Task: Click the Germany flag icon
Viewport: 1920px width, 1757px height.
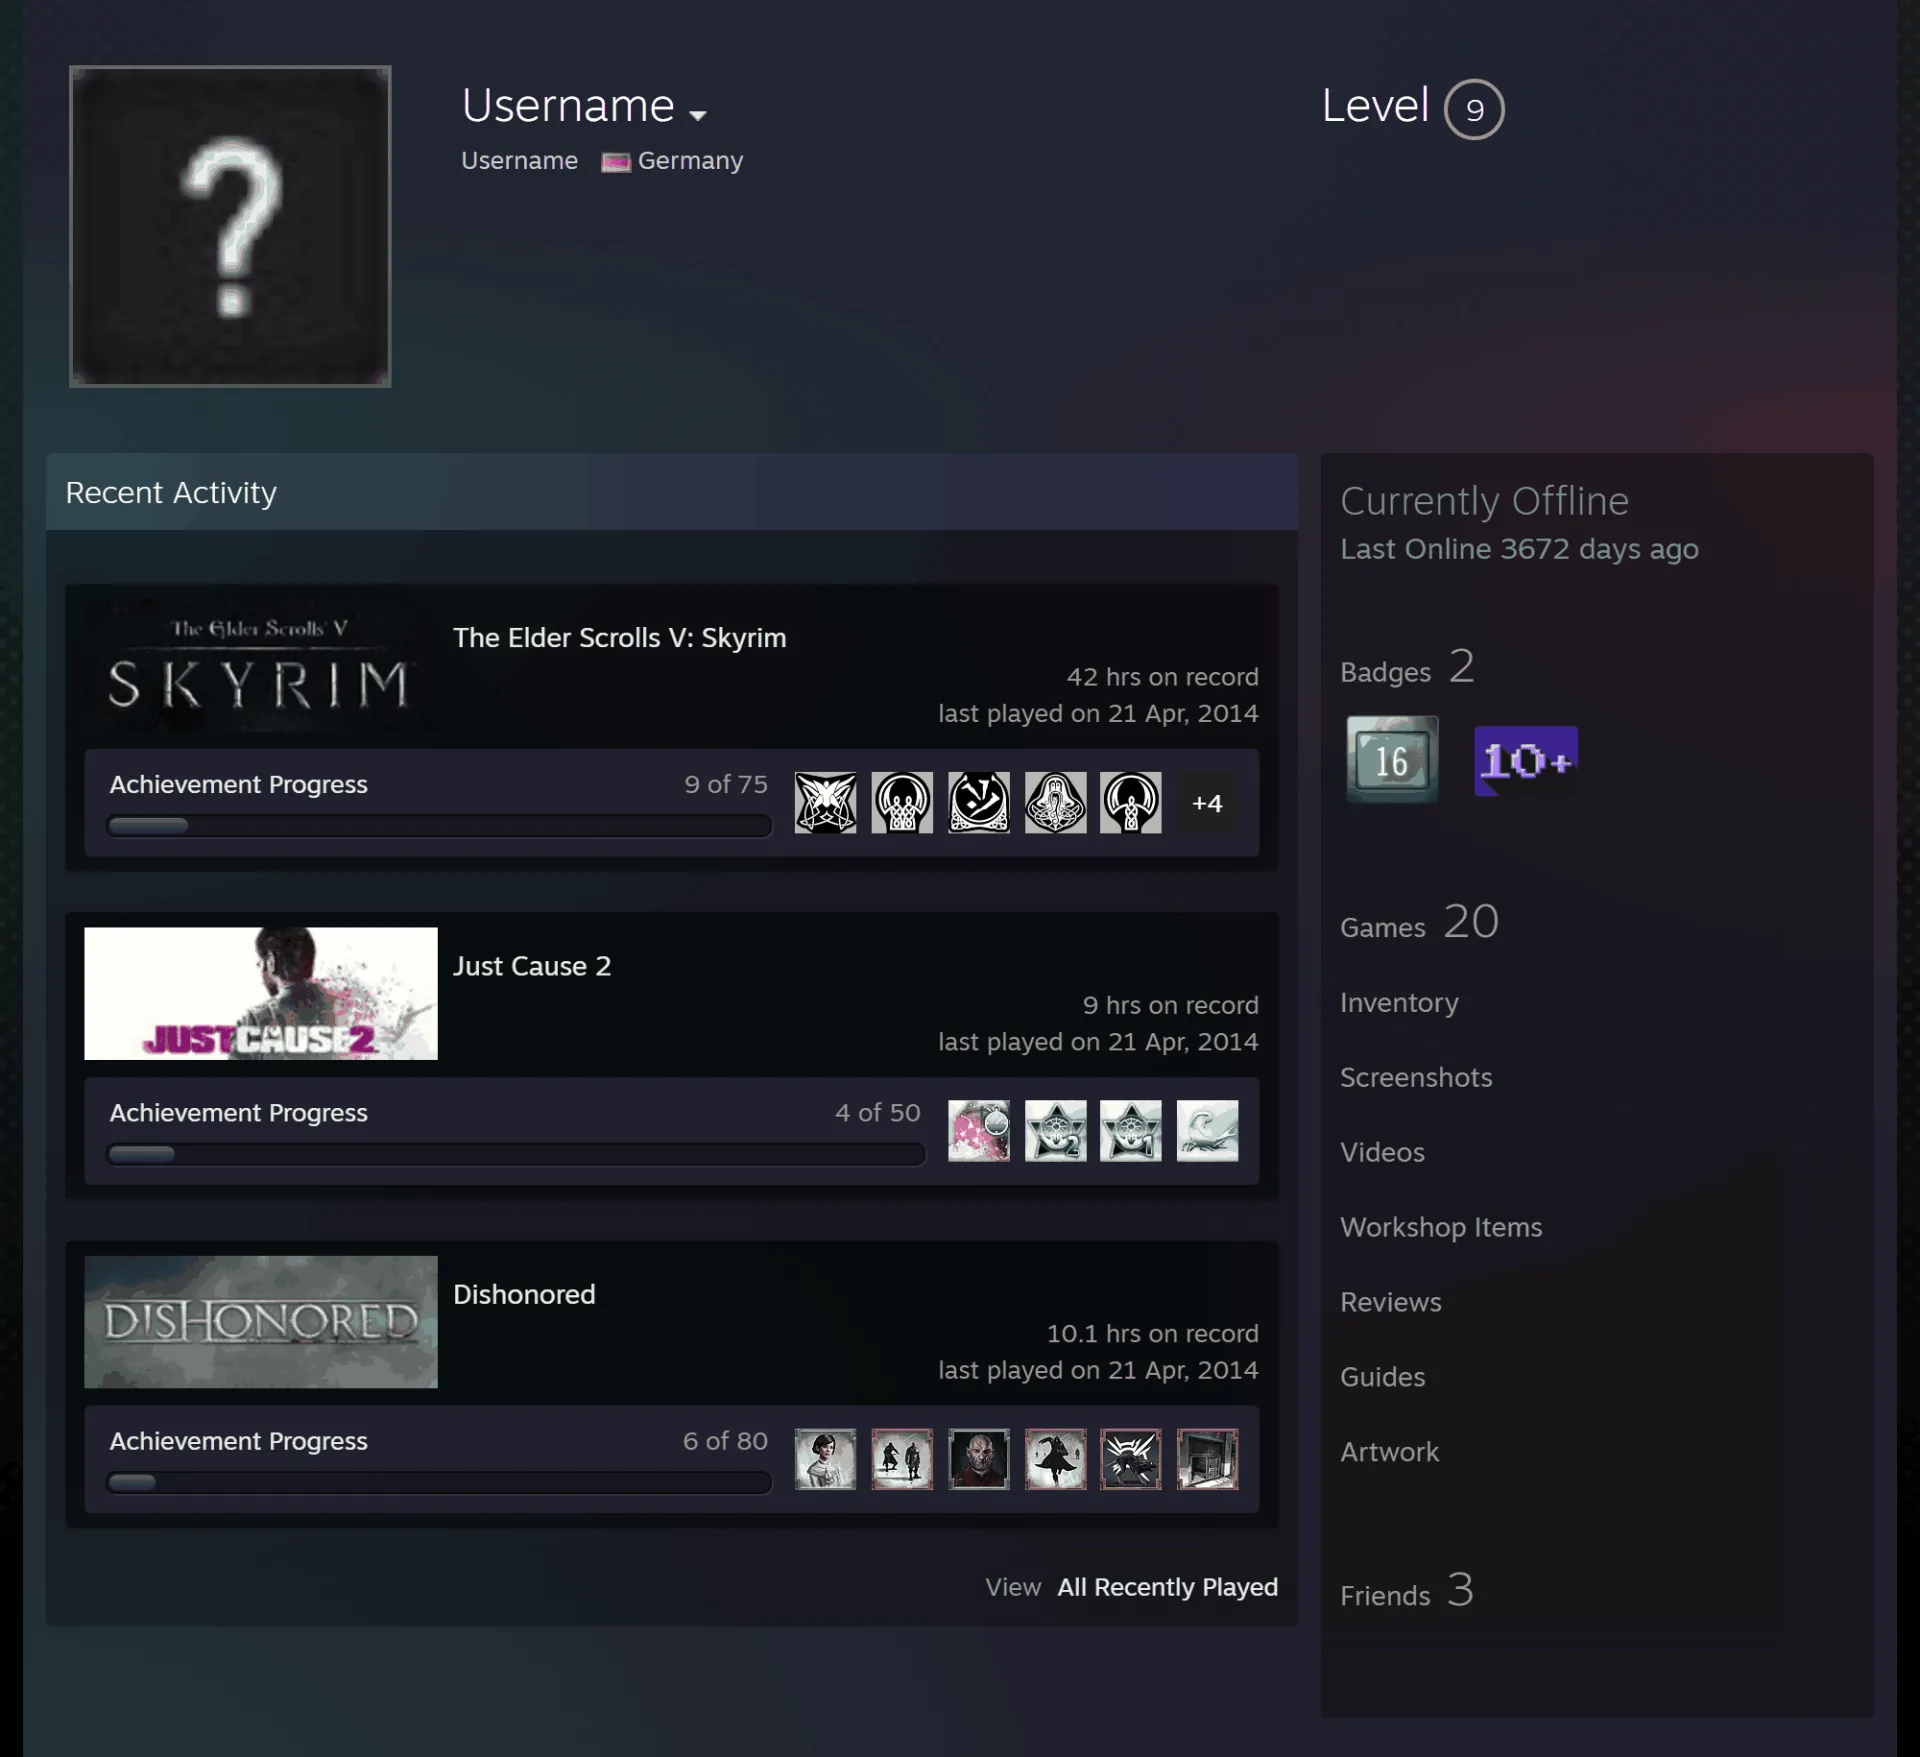Action: tap(615, 162)
